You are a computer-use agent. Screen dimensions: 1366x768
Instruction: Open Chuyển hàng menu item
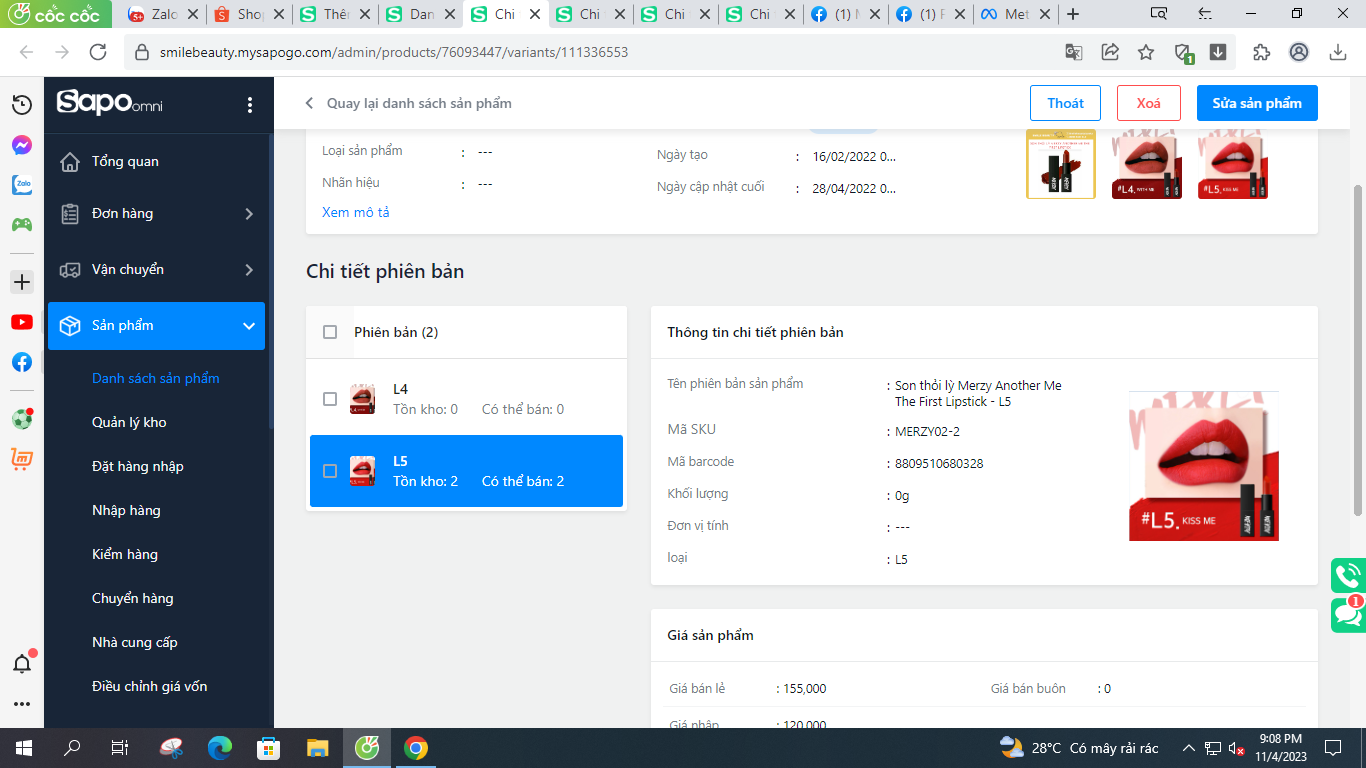point(133,598)
